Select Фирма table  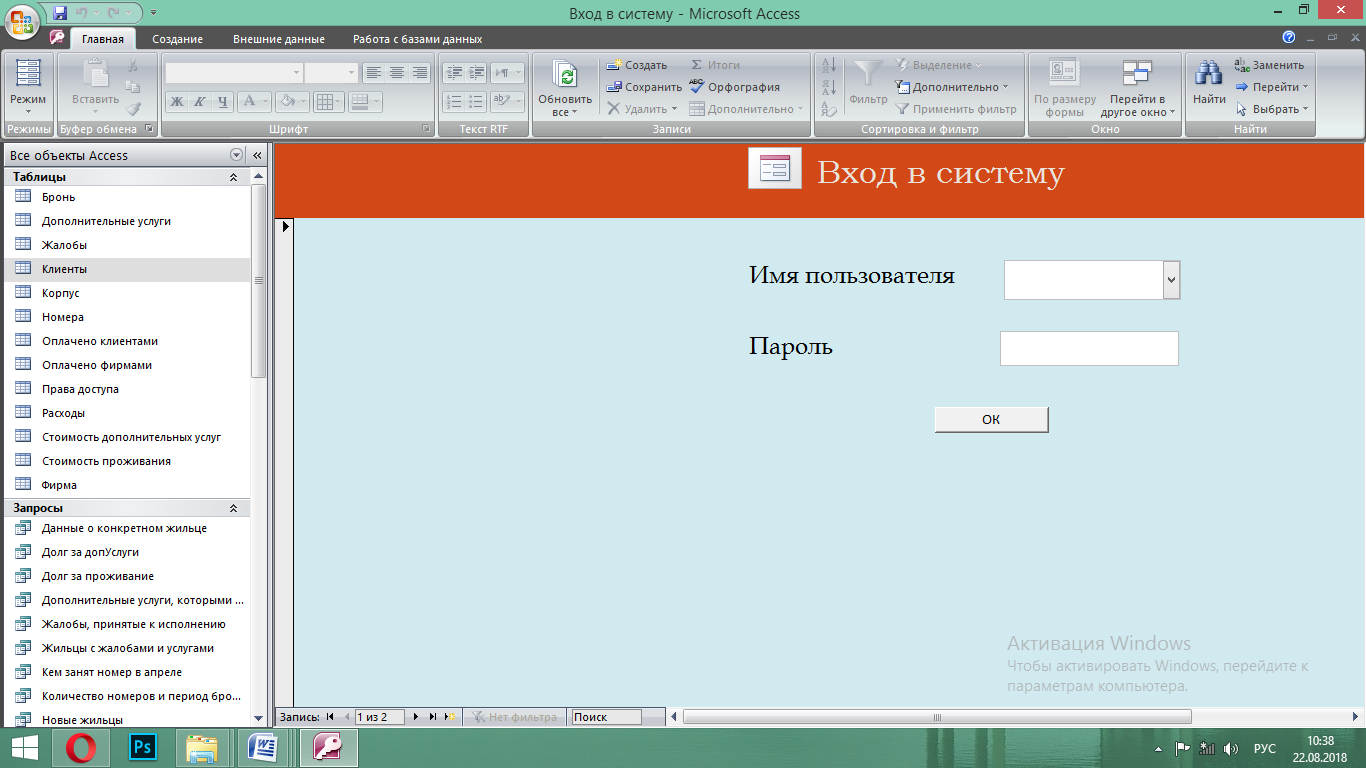tap(126, 485)
